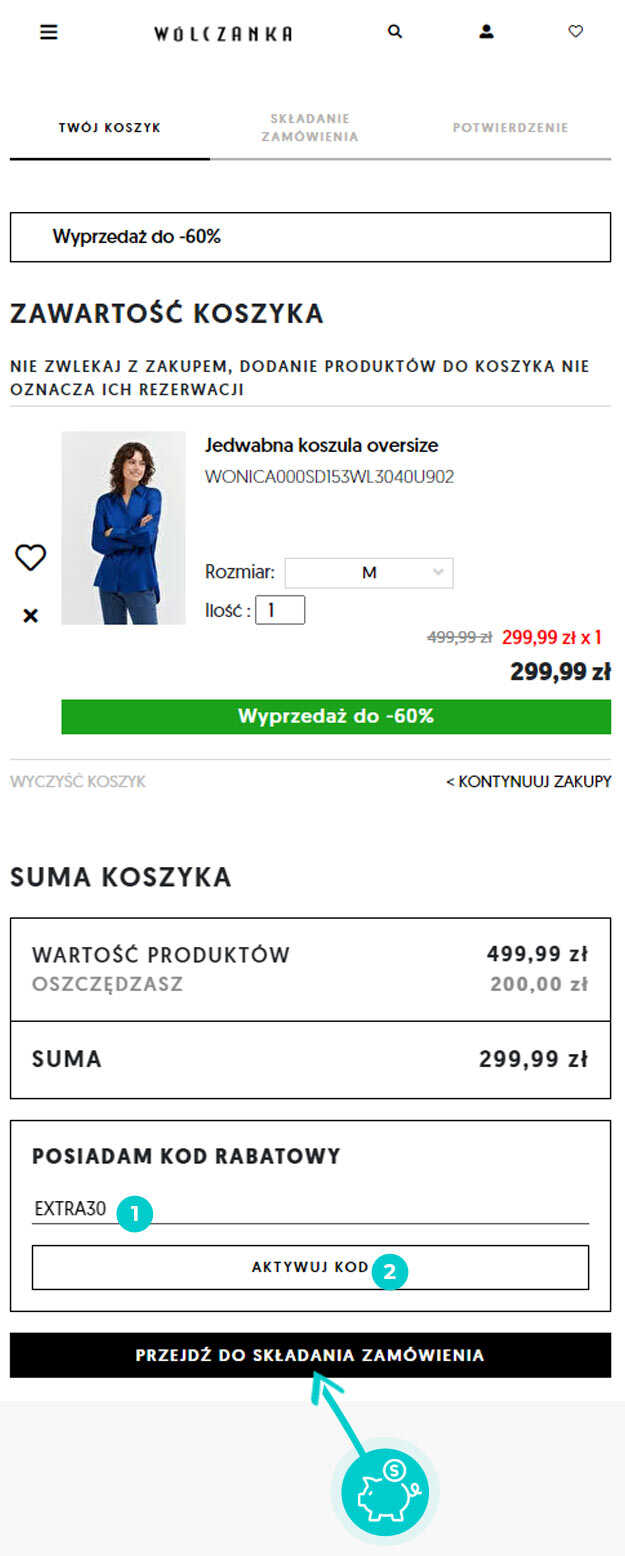This screenshot has width=625, height=1556.
Task: Open the blue silk shirt thumbnail
Action: click(x=123, y=528)
